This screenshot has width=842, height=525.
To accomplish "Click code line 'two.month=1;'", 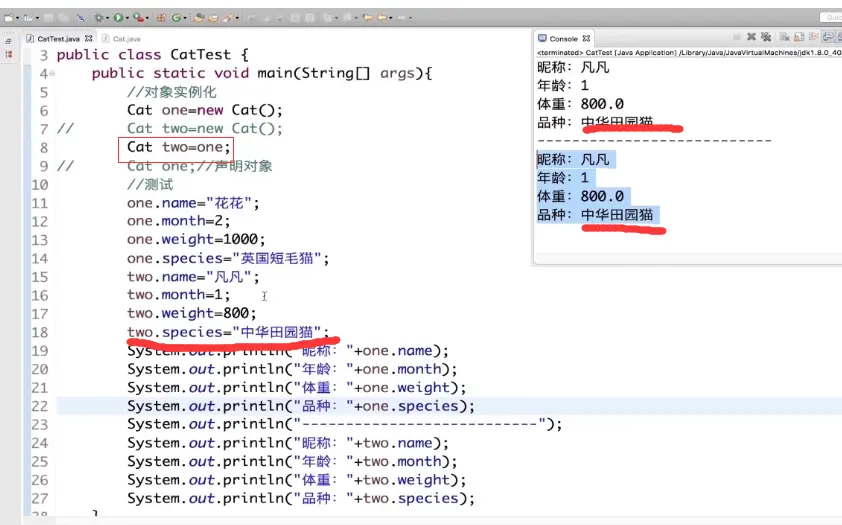I will click(x=179, y=295).
